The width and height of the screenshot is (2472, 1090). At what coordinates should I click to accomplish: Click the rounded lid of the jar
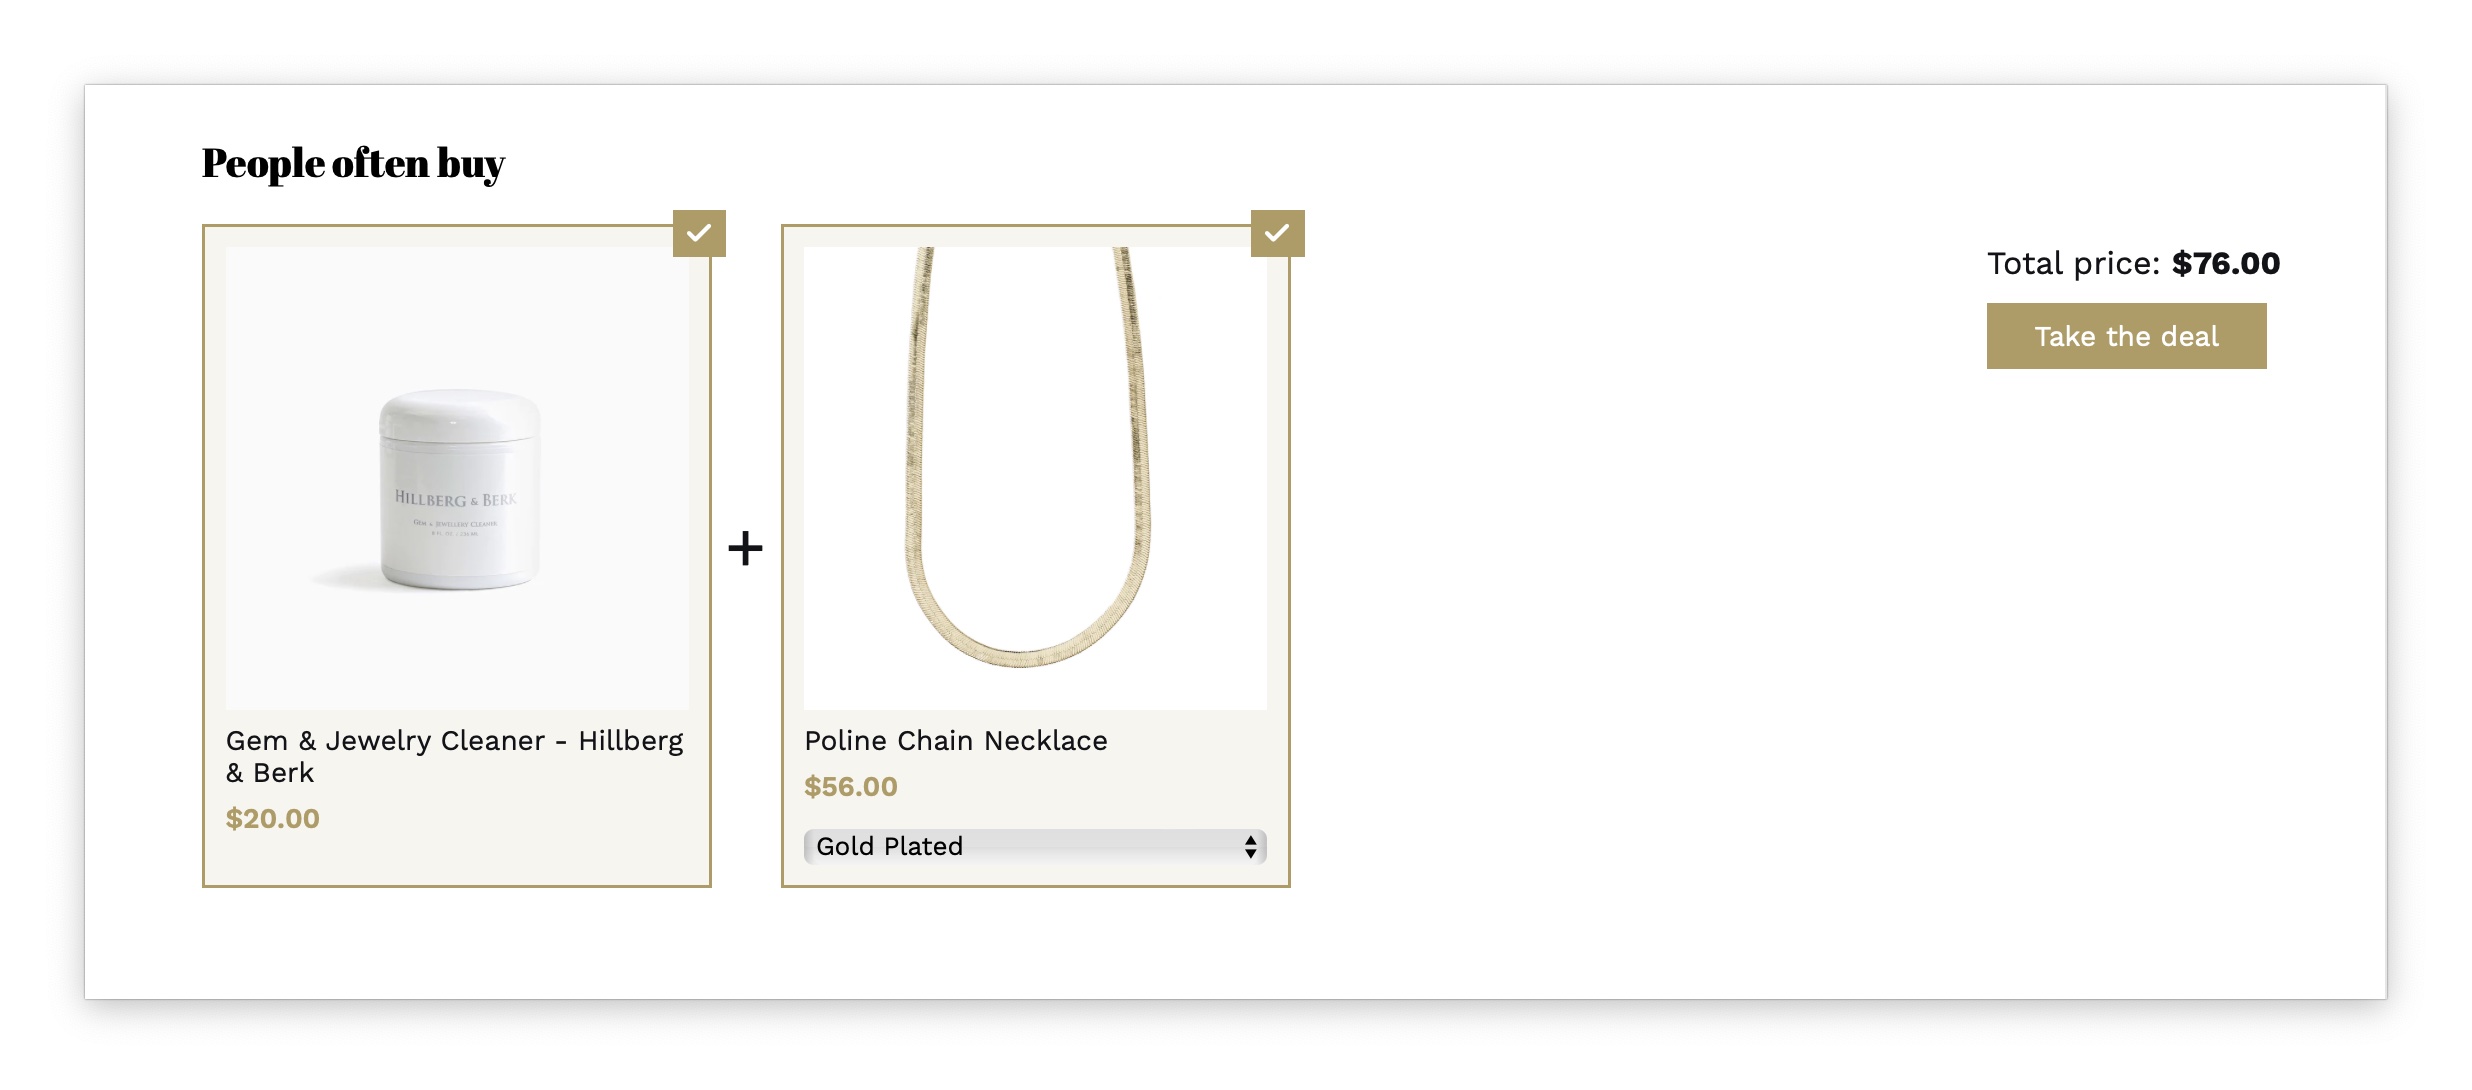click(459, 412)
